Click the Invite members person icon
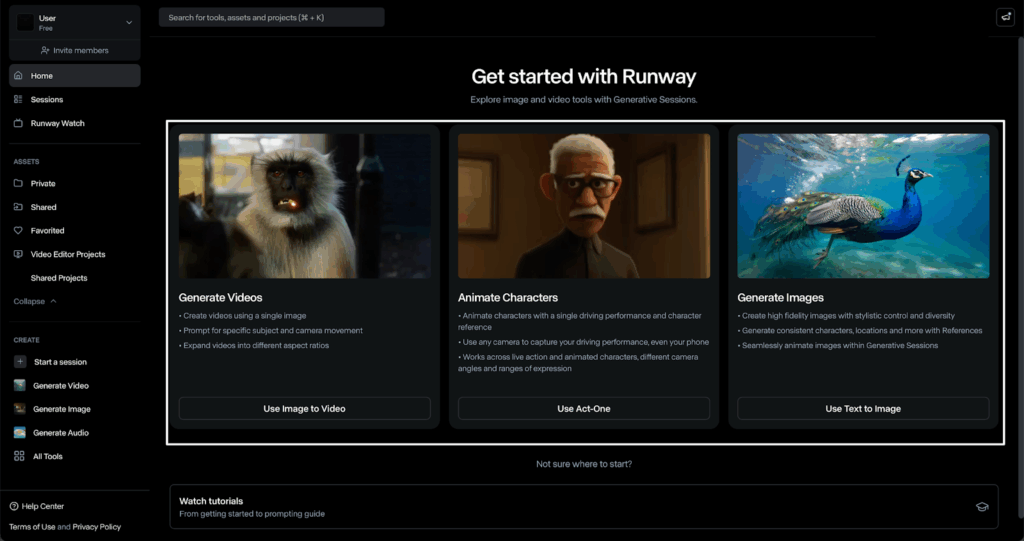 [x=45, y=50]
